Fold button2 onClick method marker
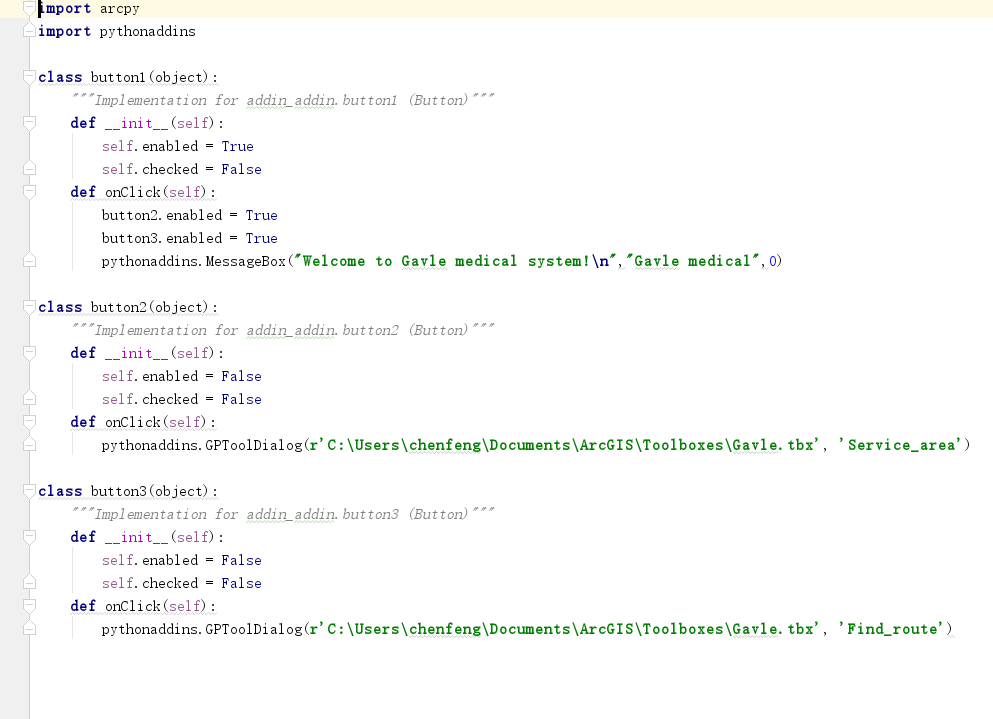993x719 pixels. coord(29,422)
